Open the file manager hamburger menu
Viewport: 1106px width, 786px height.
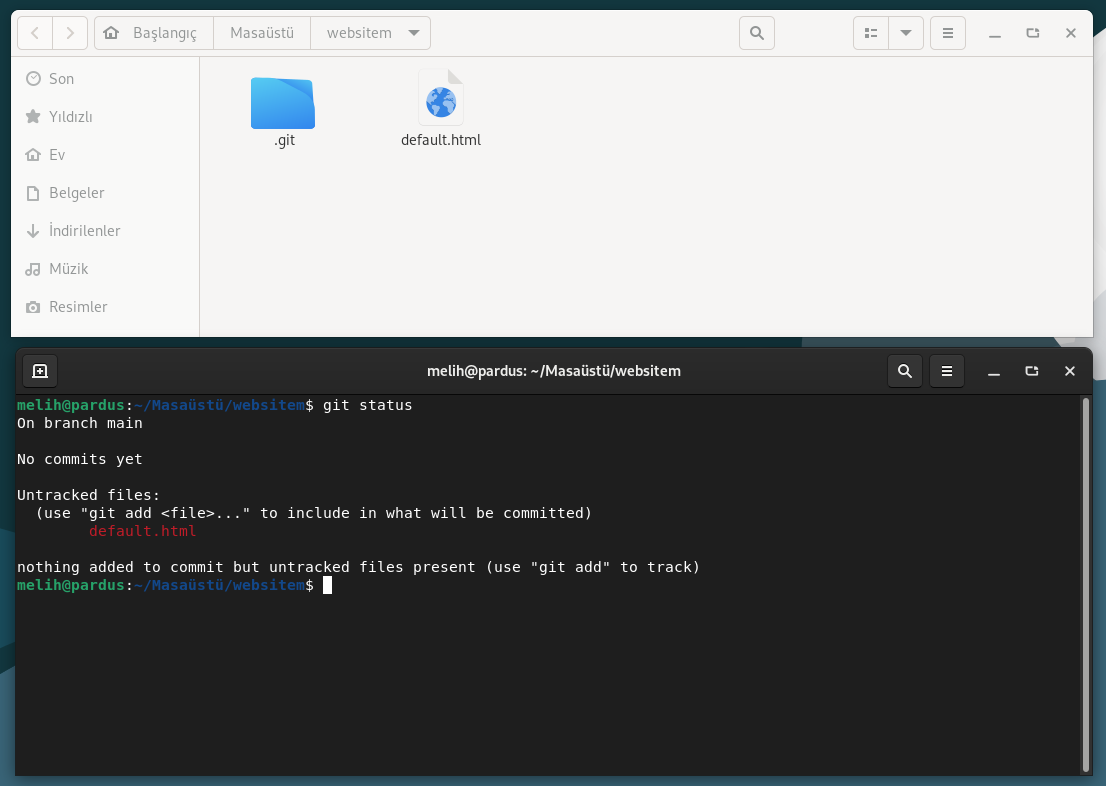point(948,33)
